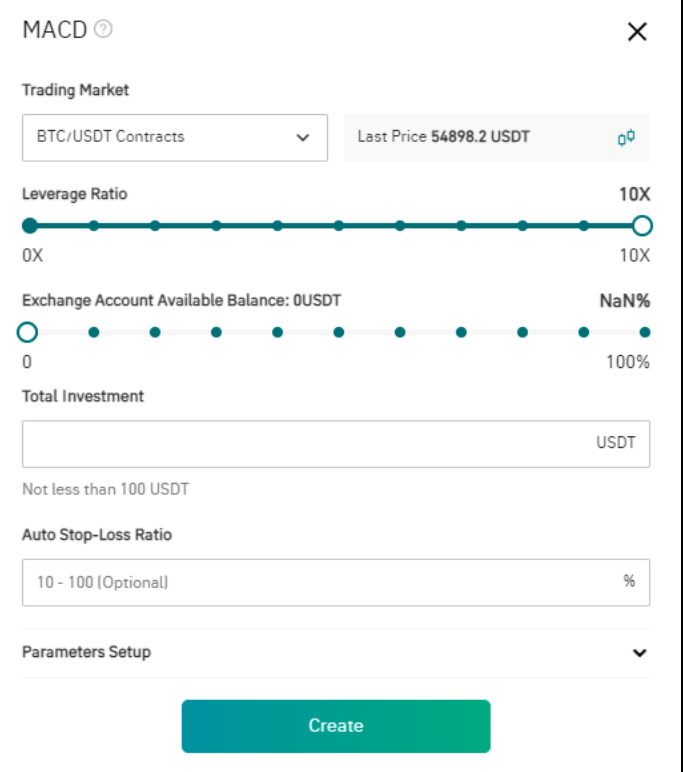Image resolution: width=683 pixels, height=772 pixels.
Task: Focus the Total Investment USDT field
Action: pyautogui.click(x=336, y=444)
